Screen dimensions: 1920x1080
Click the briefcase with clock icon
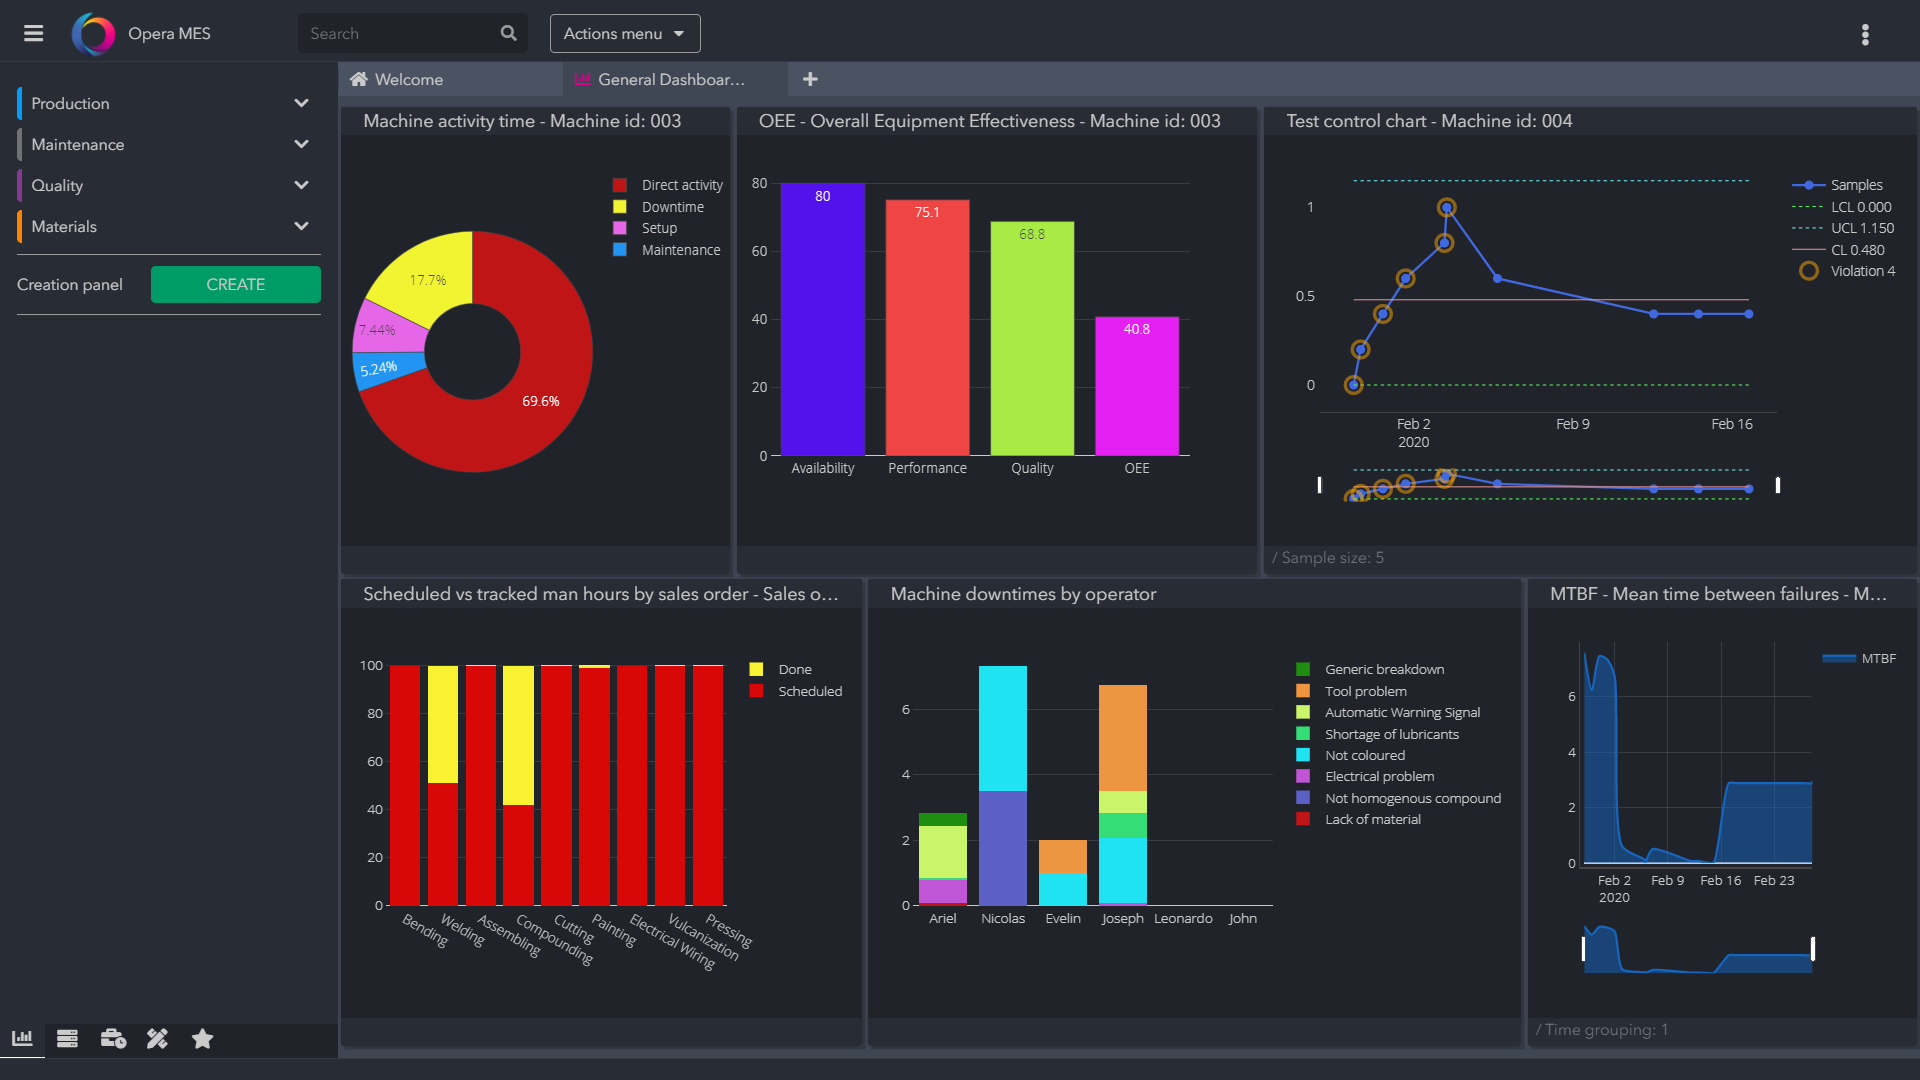tap(113, 1038)
